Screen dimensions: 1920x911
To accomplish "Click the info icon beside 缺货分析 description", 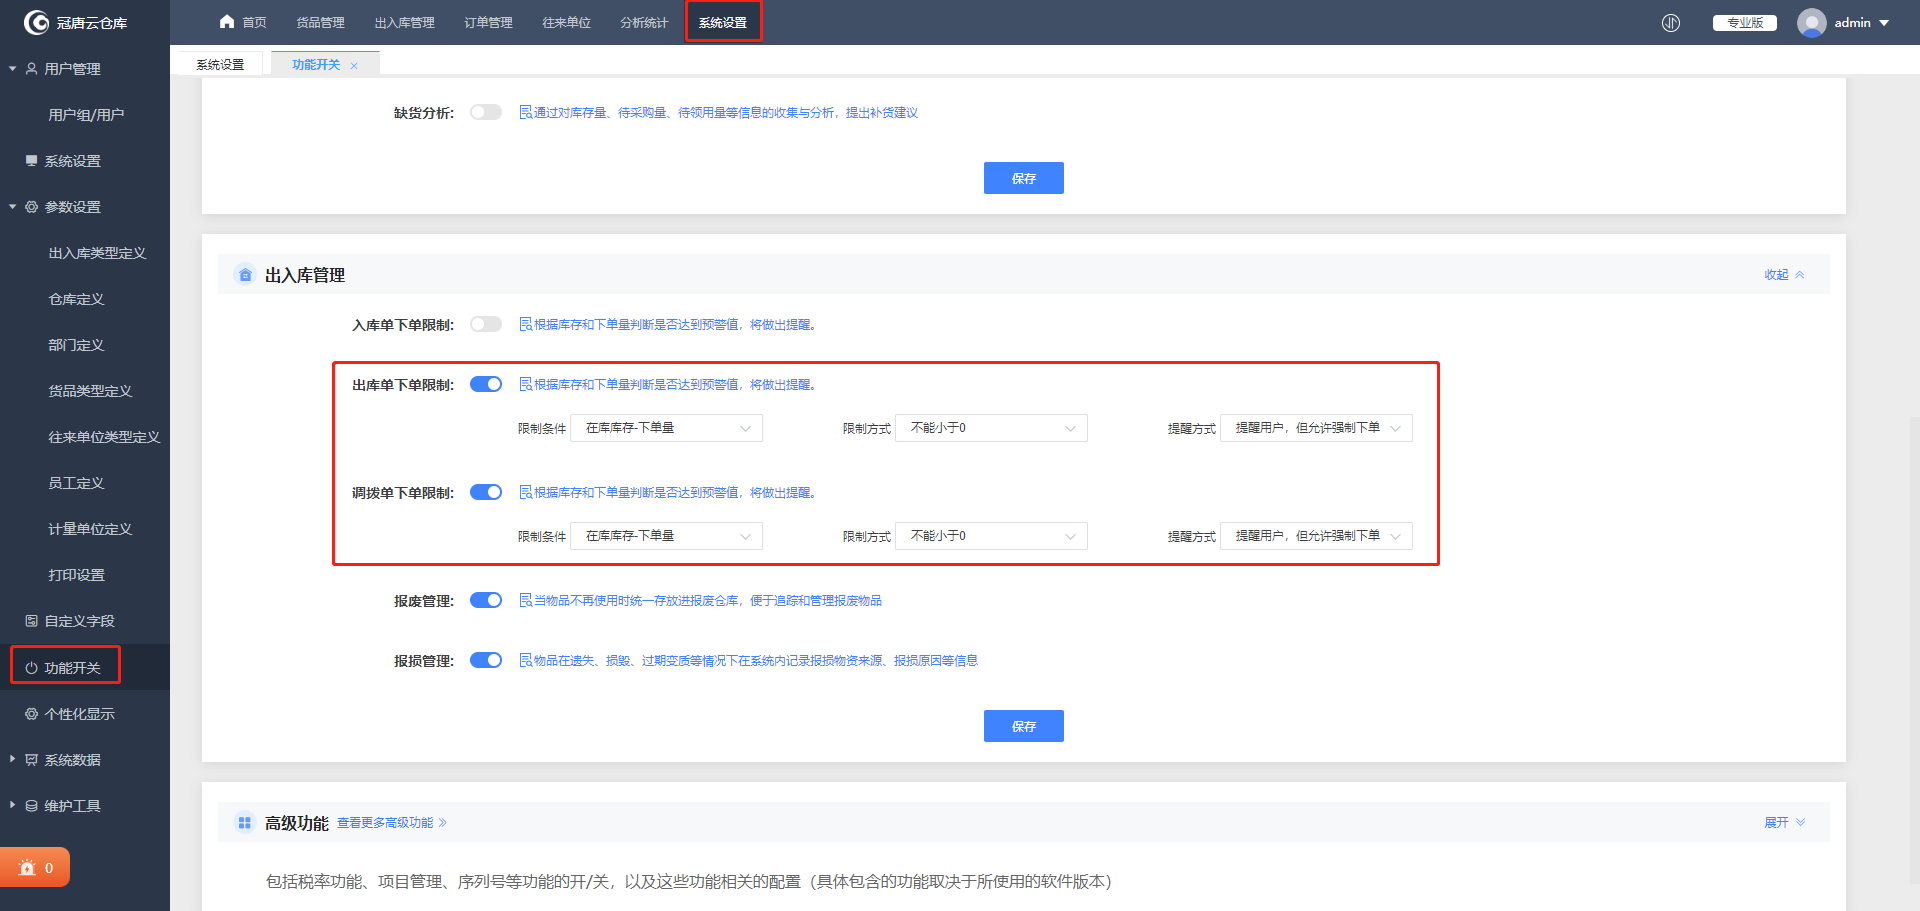I will point(525,113).
